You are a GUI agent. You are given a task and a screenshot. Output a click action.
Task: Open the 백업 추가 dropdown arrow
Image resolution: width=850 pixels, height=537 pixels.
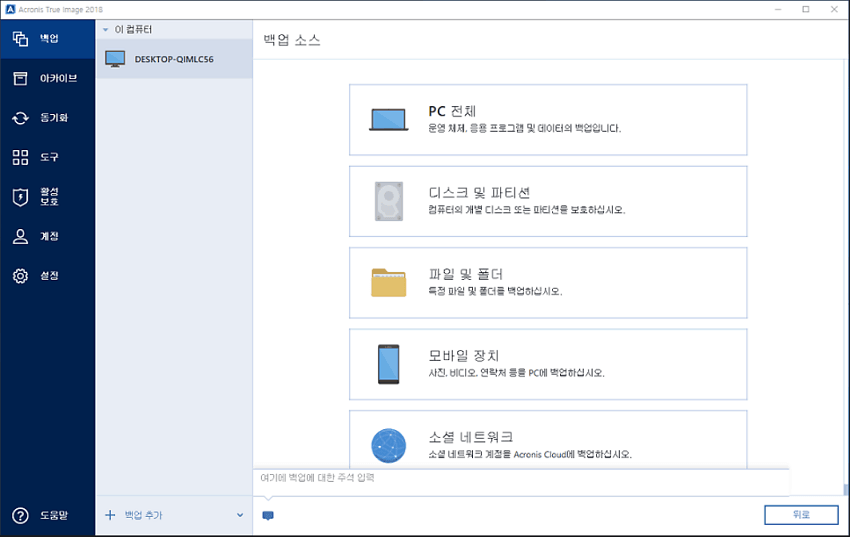click(240, 515)
